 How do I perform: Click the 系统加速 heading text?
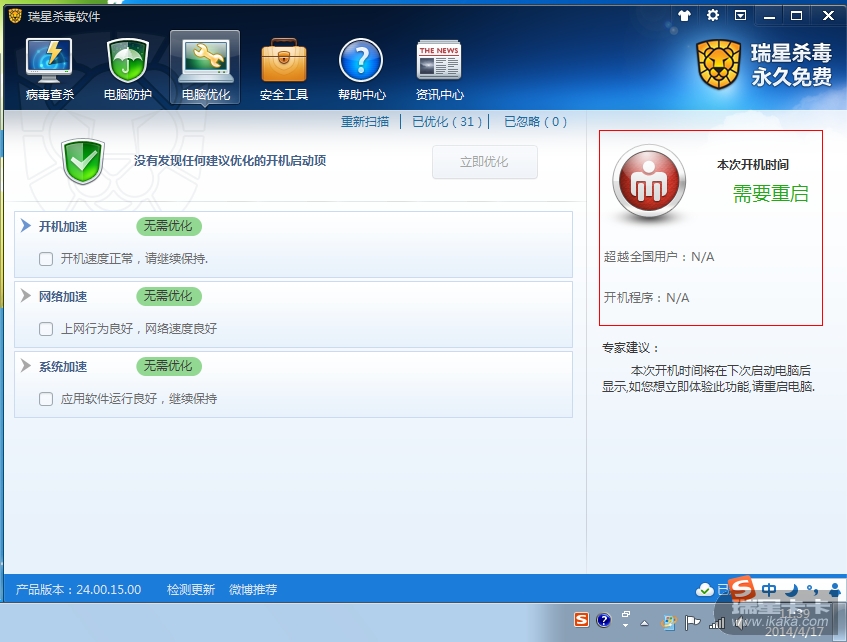(63, 367)
